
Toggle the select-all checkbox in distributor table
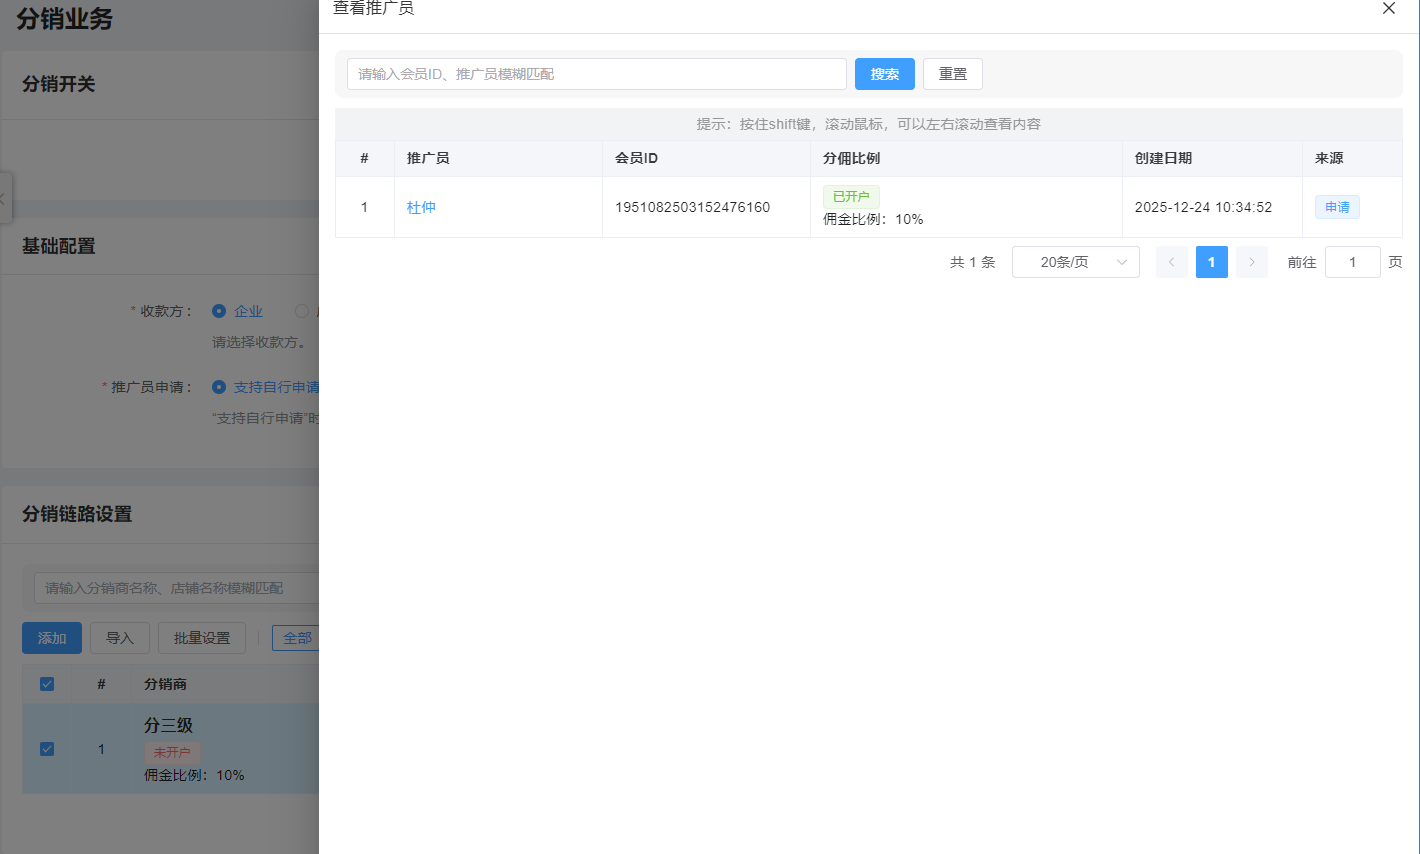click(x=46, y=683)
